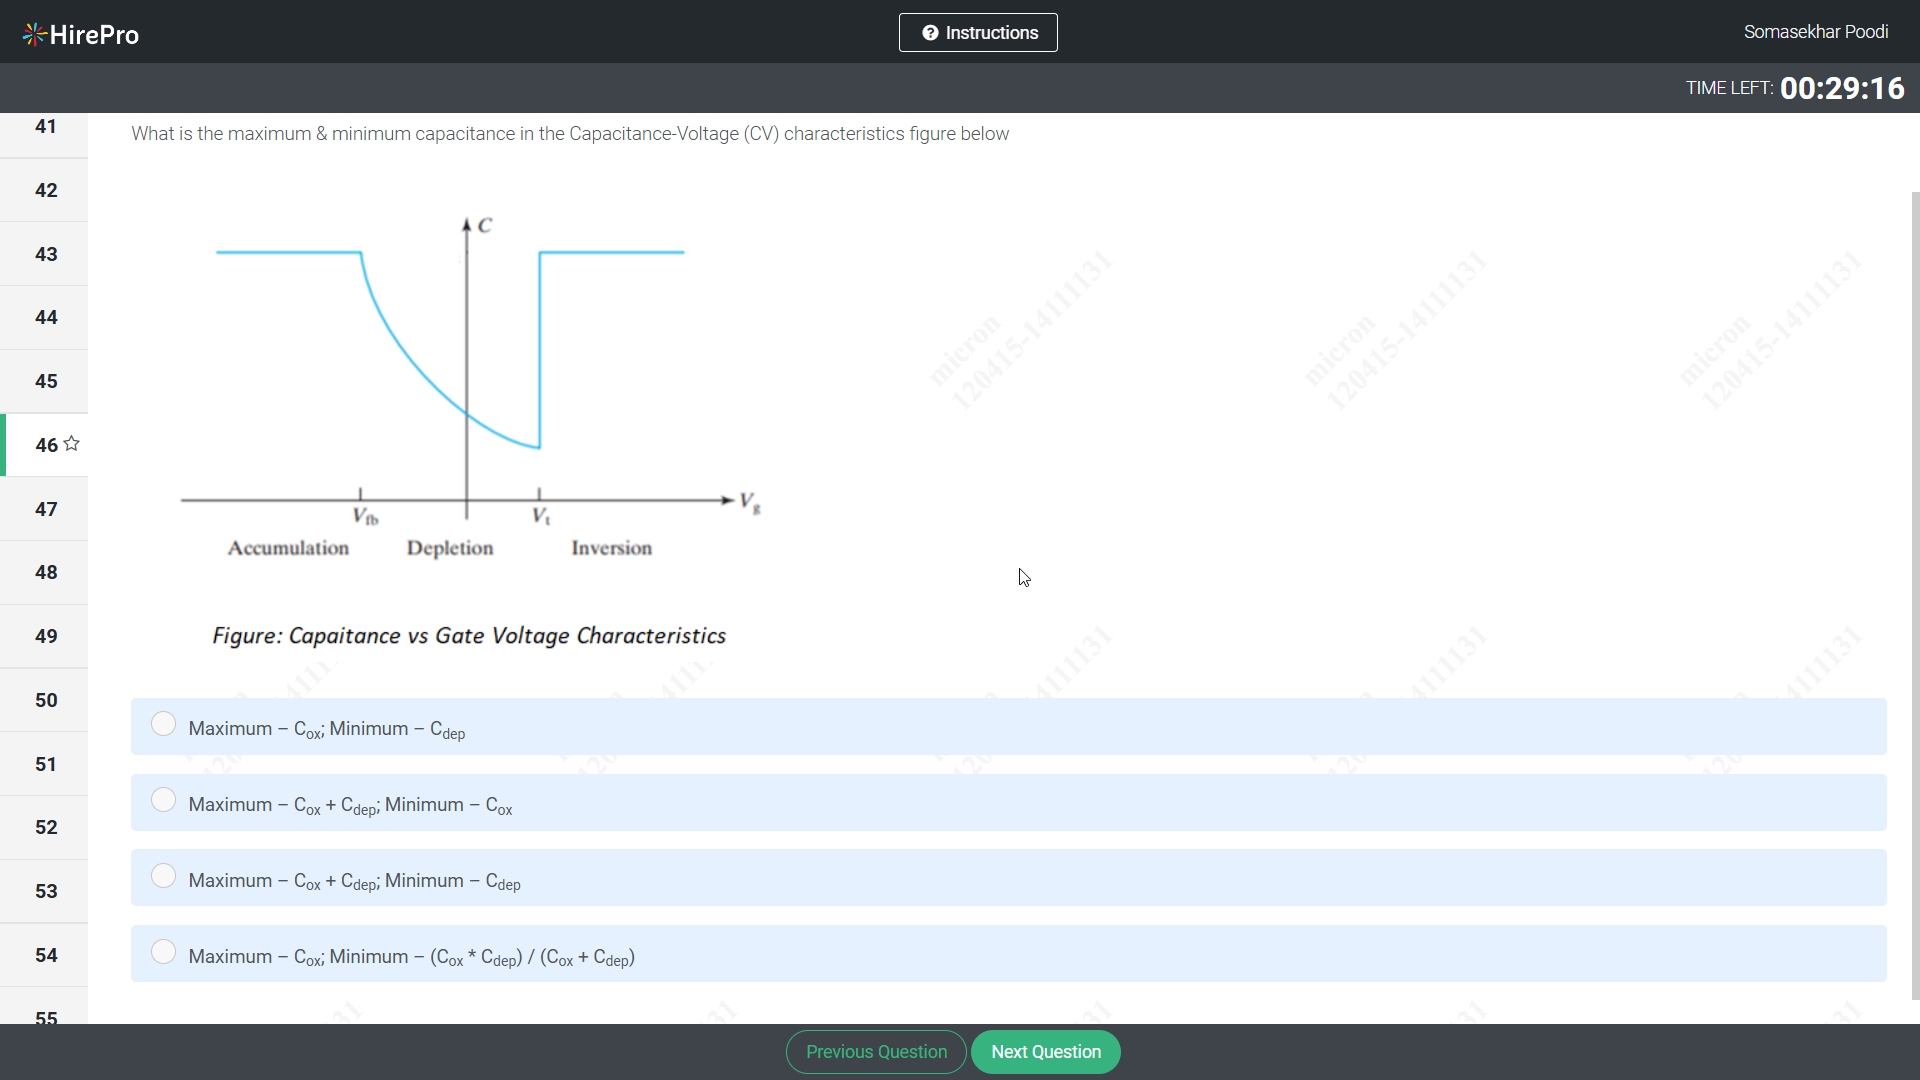
Task: Jump to question 53
Action: pyautogui.click(x=44, y=891)
